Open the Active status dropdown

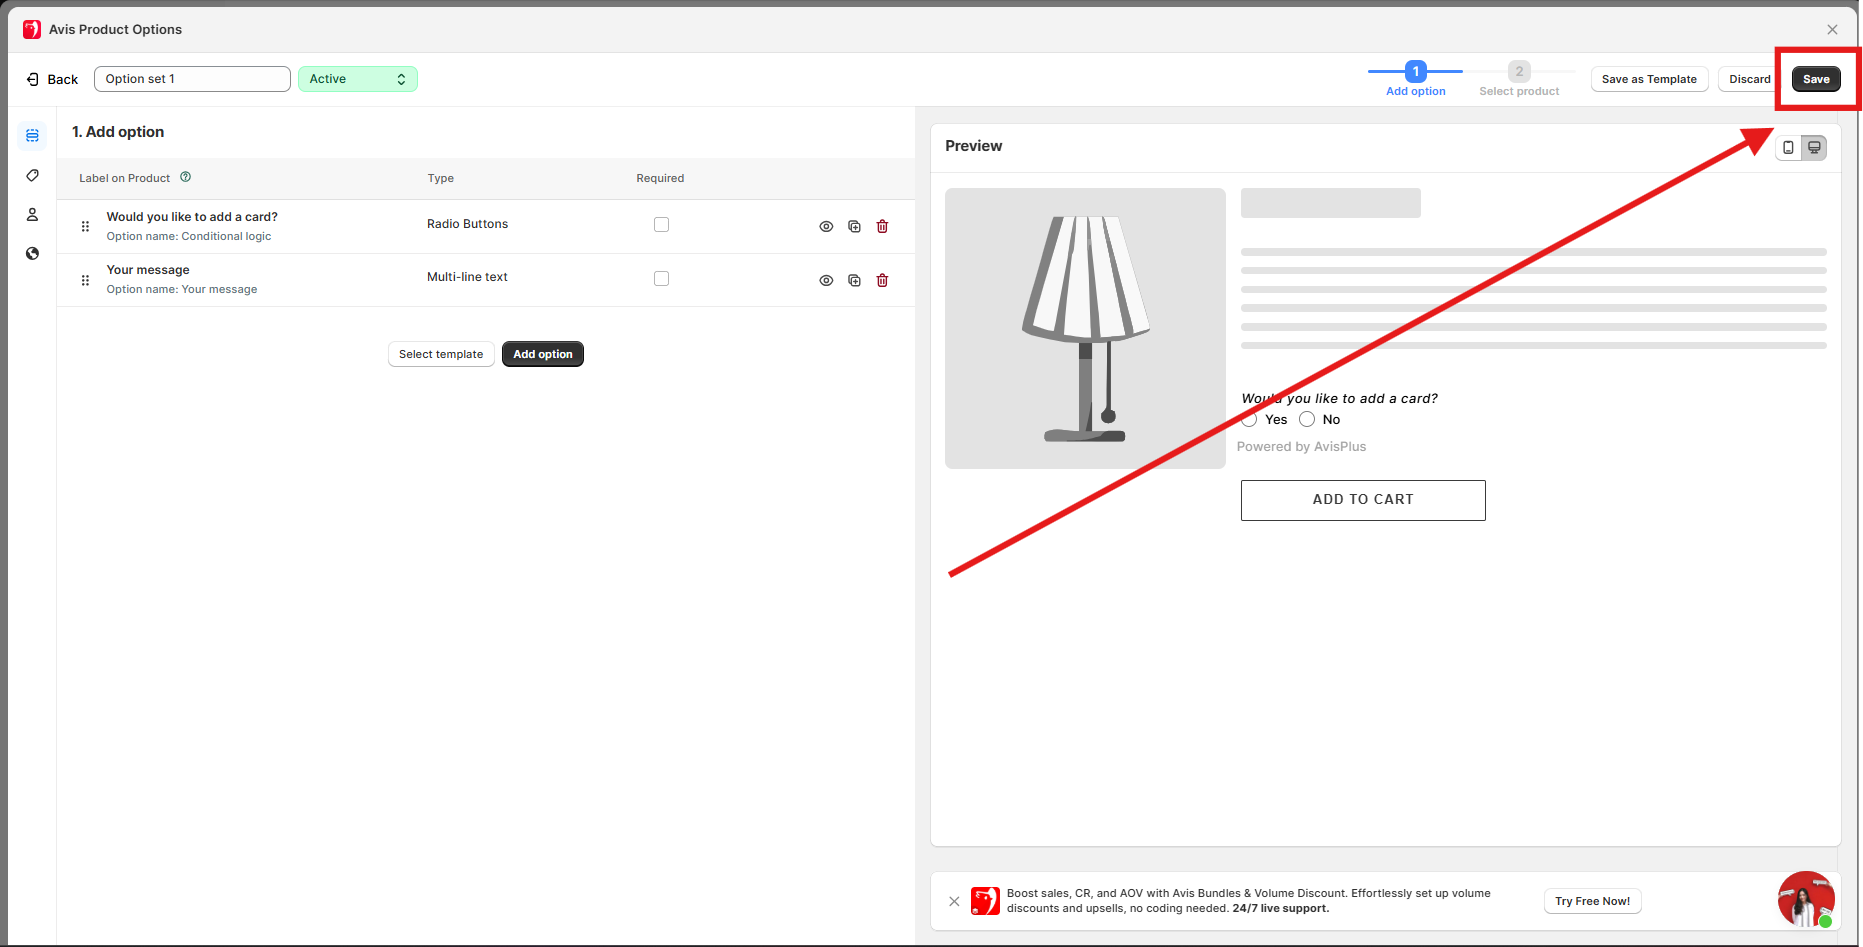pyautogui.click(x=357, y=79)
